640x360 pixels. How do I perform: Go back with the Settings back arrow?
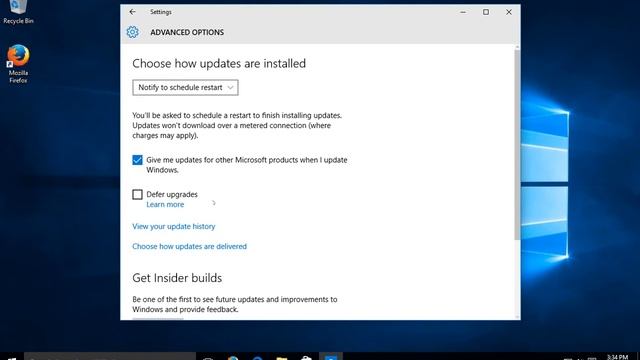click(x=132, y=12)
